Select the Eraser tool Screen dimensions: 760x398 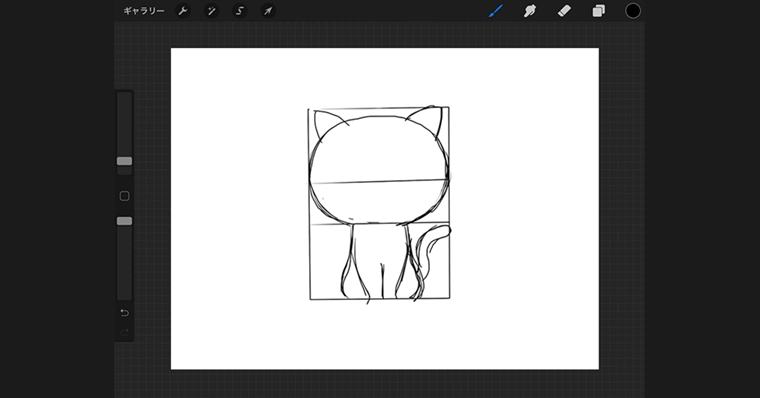[564, 11]
